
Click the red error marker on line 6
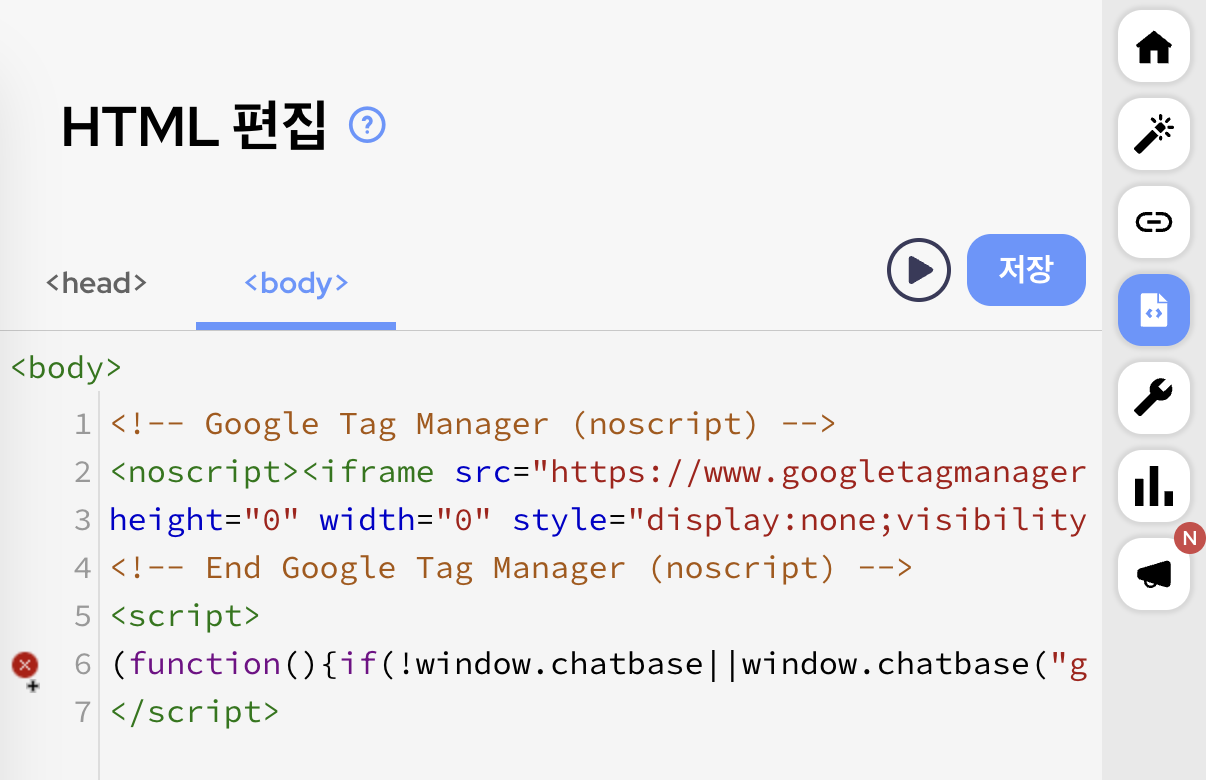coord(25,664)
